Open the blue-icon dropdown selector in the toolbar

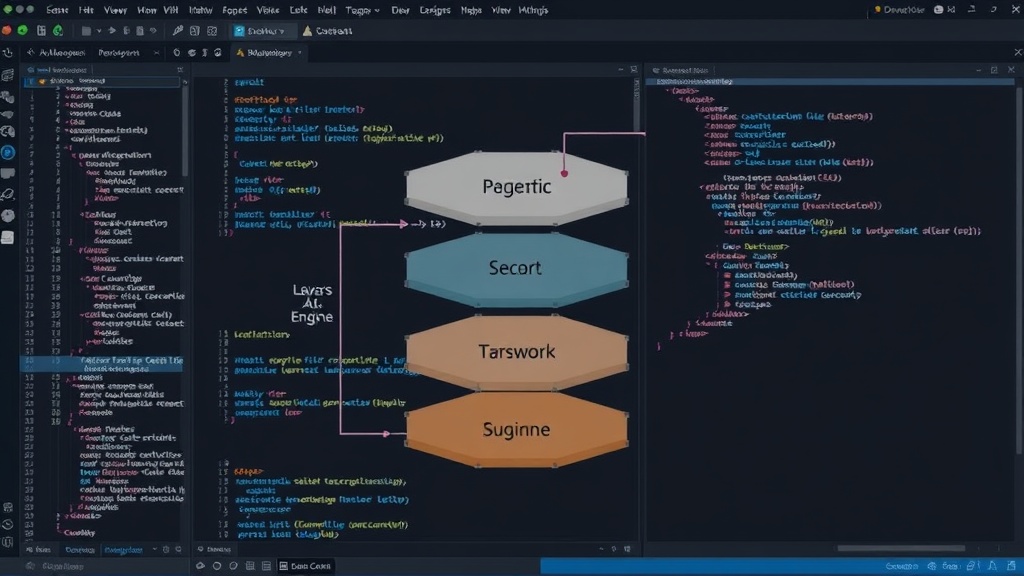click(x=261, y=31)
